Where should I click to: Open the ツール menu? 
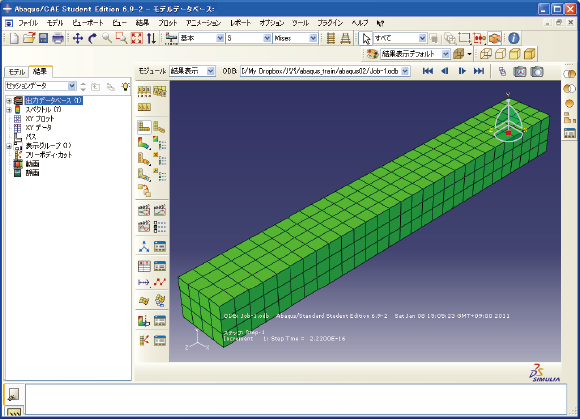pyautogui.click(x=300, y=23)
